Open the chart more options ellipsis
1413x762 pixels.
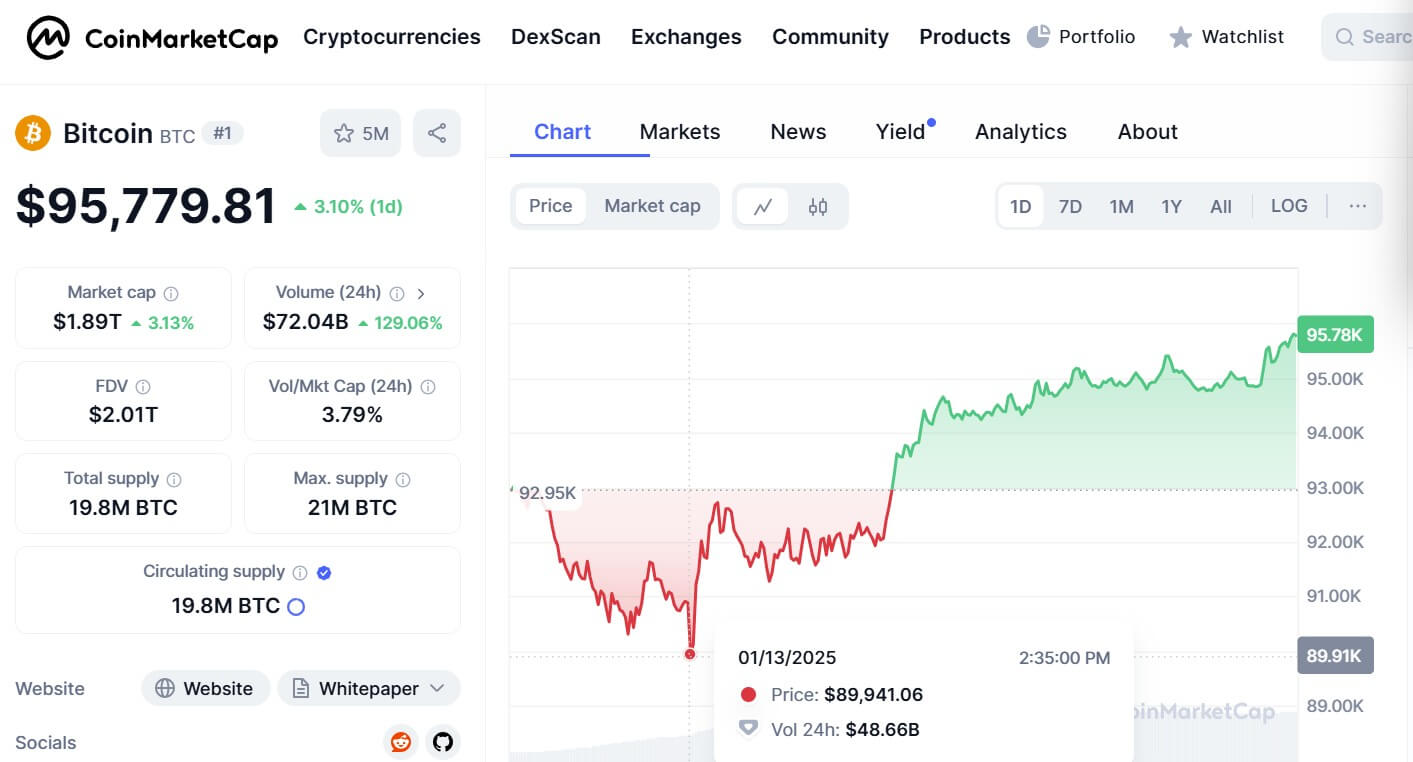click(1357, 206)
